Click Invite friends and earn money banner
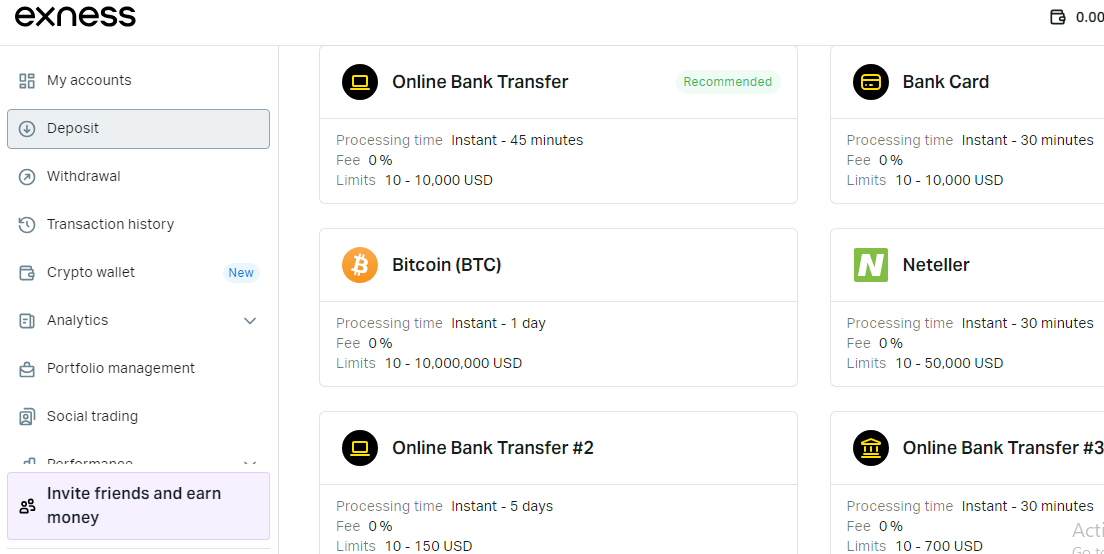Screen dimensions: 1104x554 pyautogui.click(x=139, y=505)
